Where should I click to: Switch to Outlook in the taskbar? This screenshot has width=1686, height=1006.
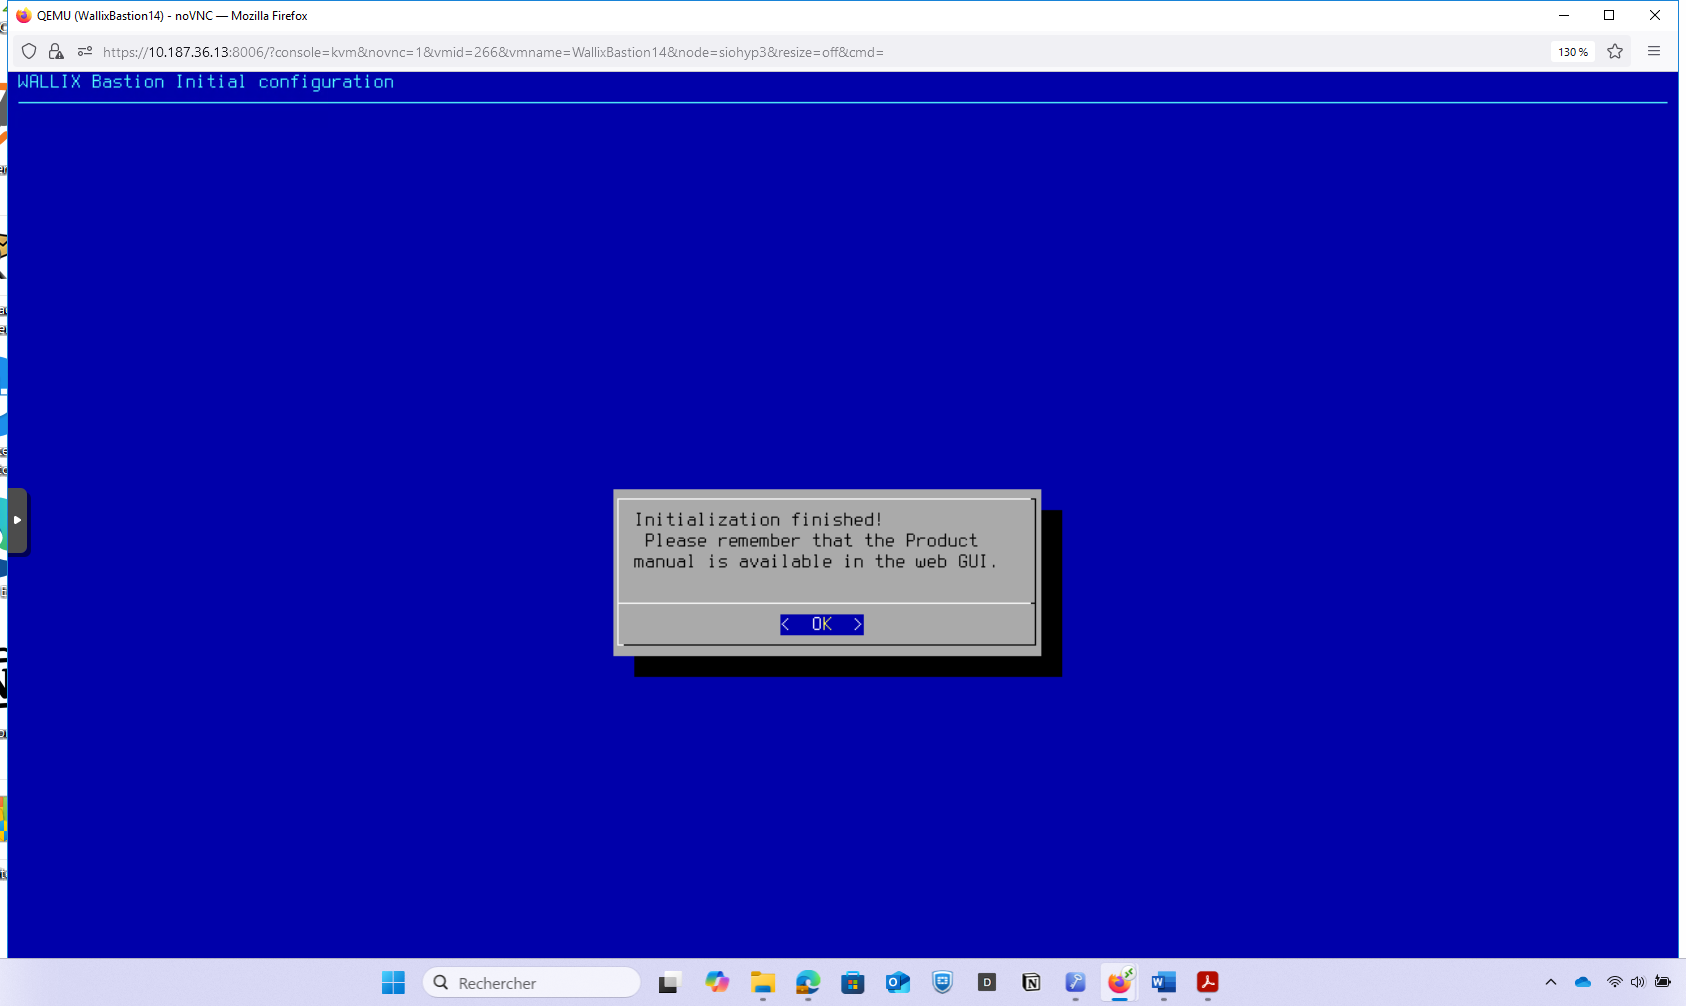(x=897, y=983)
